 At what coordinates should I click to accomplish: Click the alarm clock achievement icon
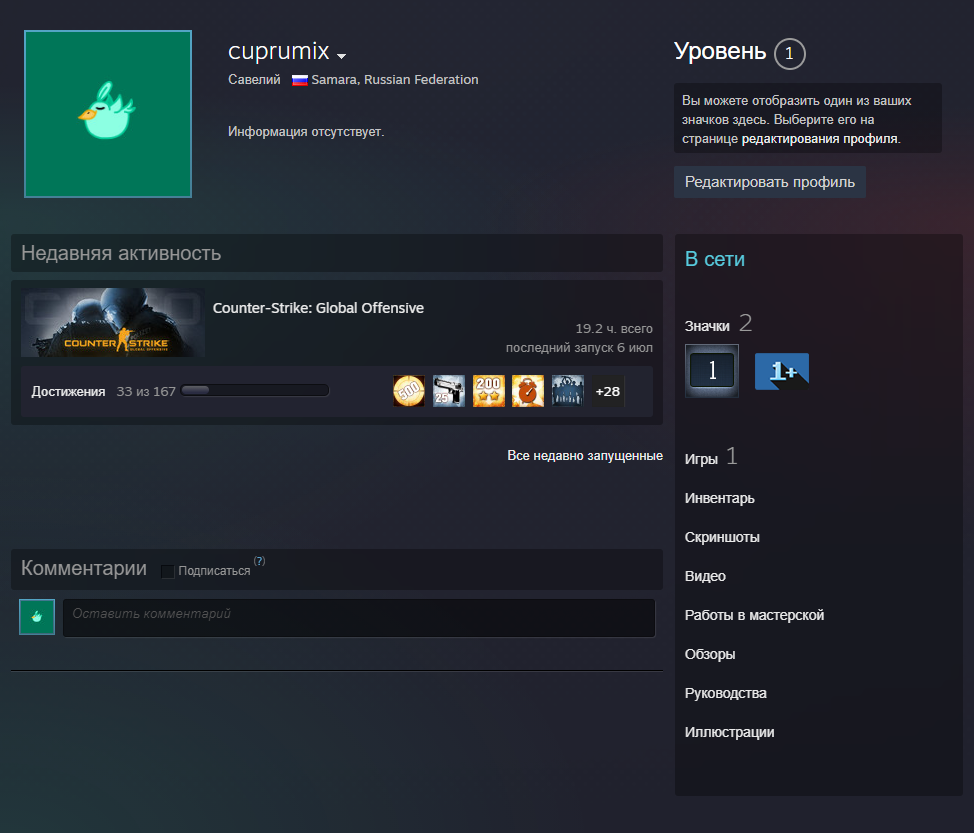[528, 391]
